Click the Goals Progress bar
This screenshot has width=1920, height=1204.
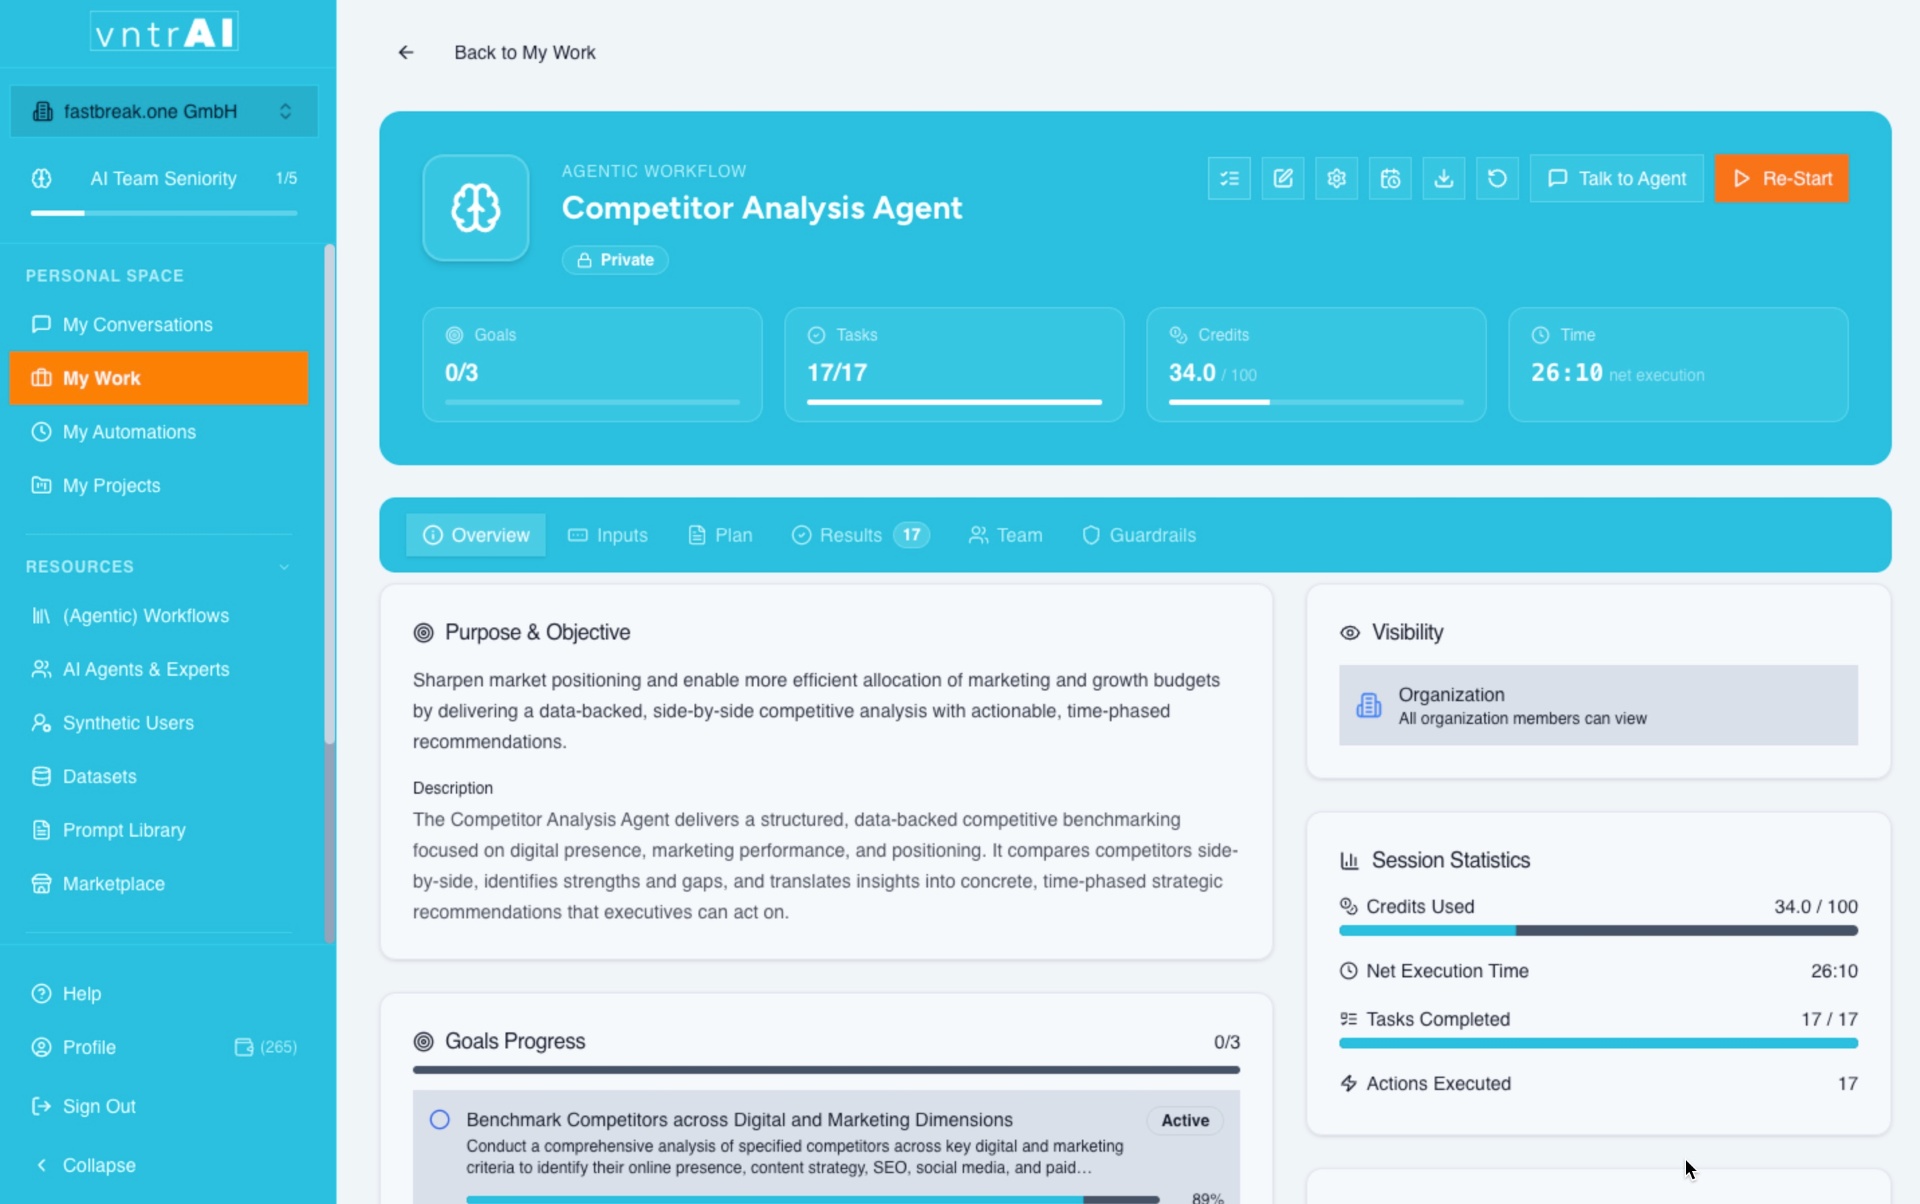pyautogui.click(x=826, y=1070)
